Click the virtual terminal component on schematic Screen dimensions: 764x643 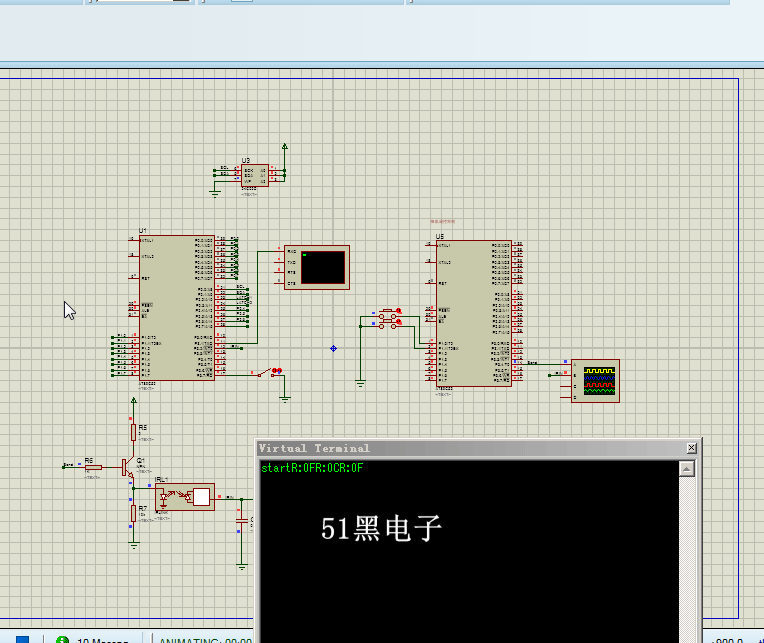(317, 267)
